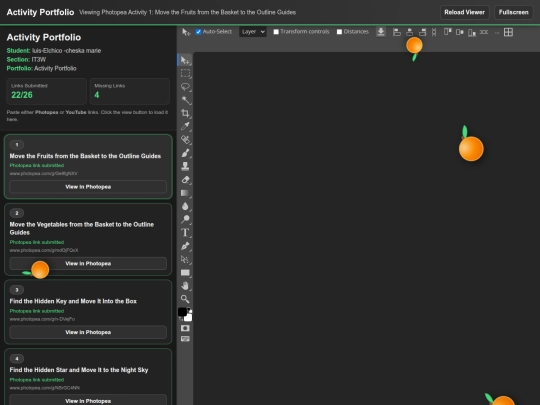540x405 pixels.
Task: Open activity 1 with View in Photopea
Action: coord(88,187)
